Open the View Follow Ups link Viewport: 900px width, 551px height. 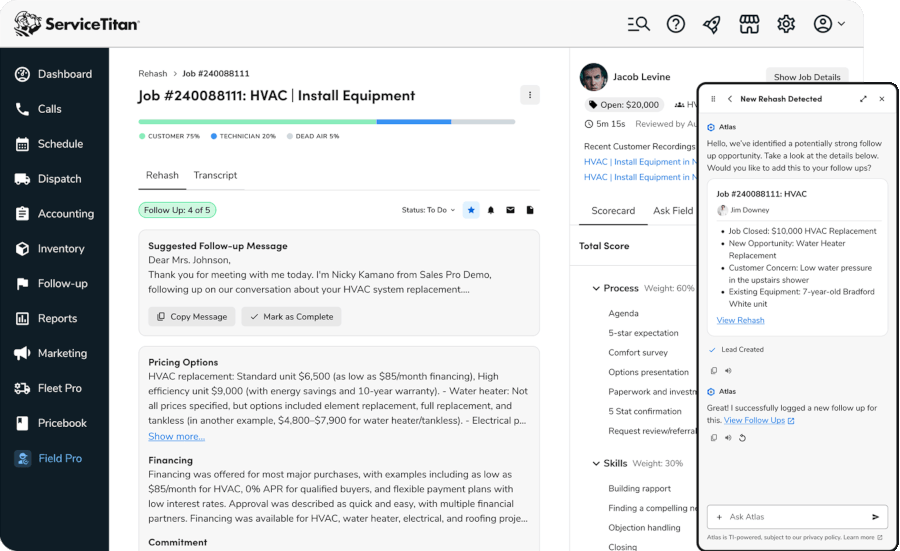pyautogui.click(x=759, y=421)
